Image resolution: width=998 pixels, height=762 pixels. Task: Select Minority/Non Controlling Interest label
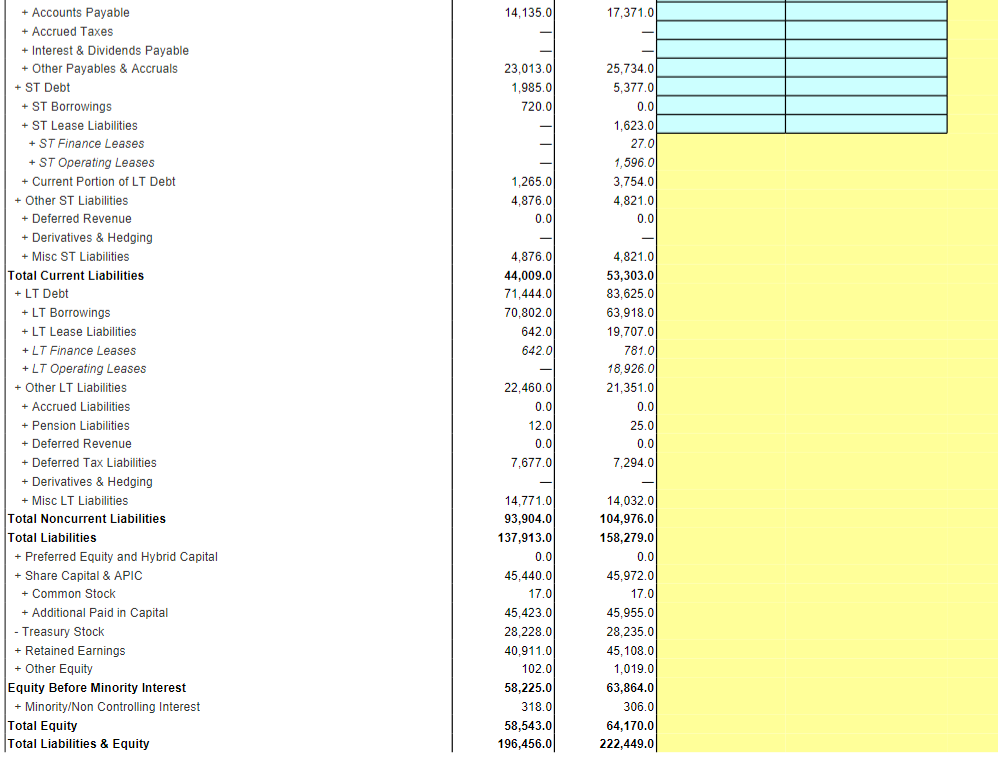click(x=112, y=707)
